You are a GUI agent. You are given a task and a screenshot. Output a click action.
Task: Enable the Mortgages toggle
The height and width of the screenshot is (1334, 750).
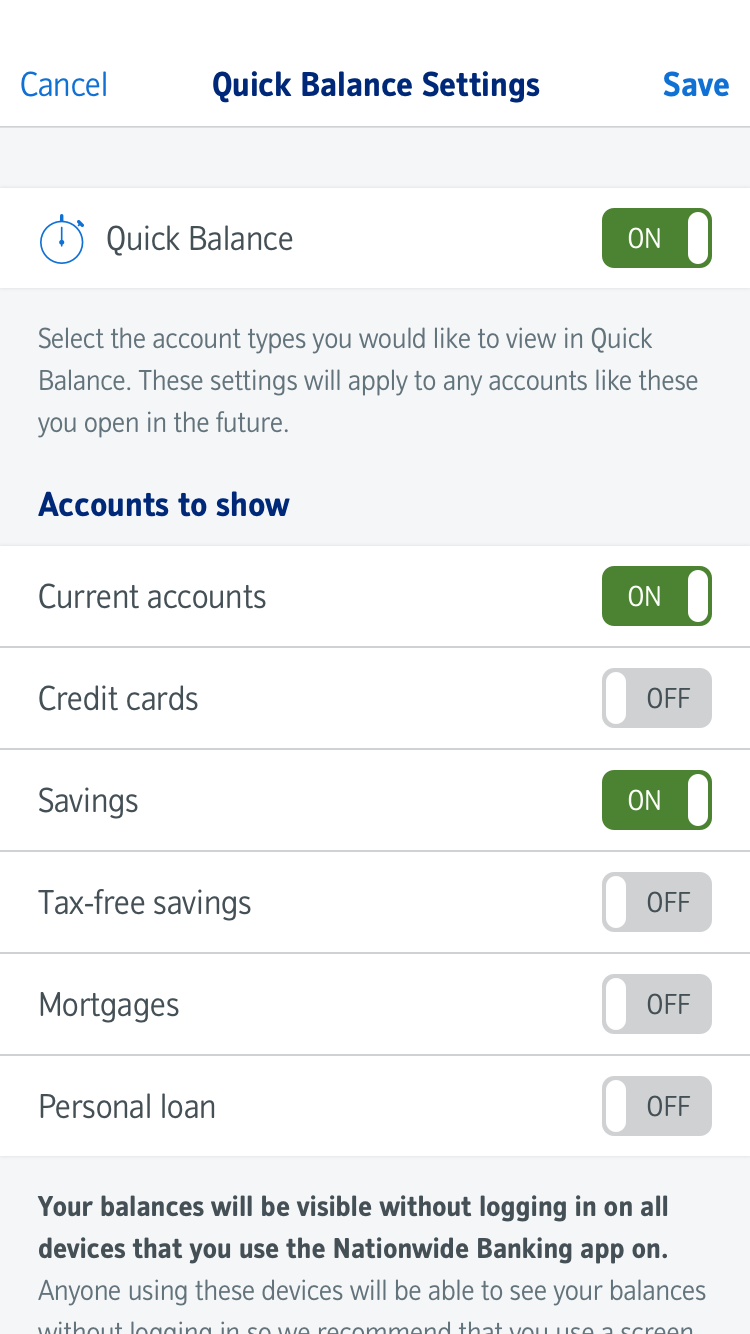click(656, 1005)
